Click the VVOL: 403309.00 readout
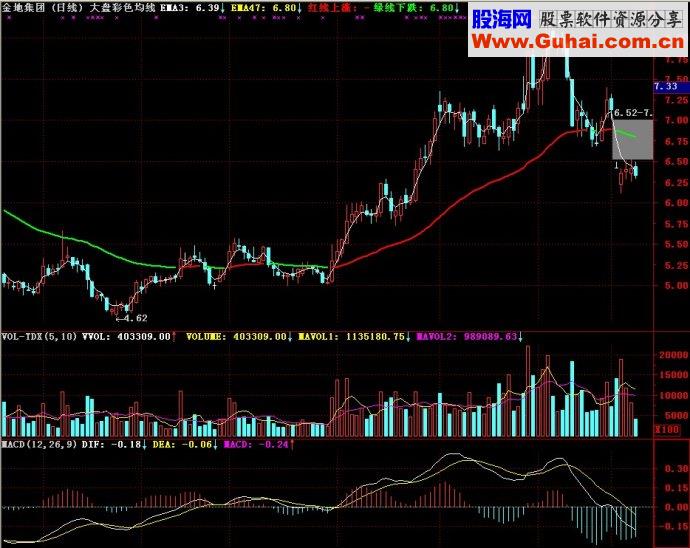Viewport: 690px width, 548px height. pyautogui.click(x=129, y=337)
